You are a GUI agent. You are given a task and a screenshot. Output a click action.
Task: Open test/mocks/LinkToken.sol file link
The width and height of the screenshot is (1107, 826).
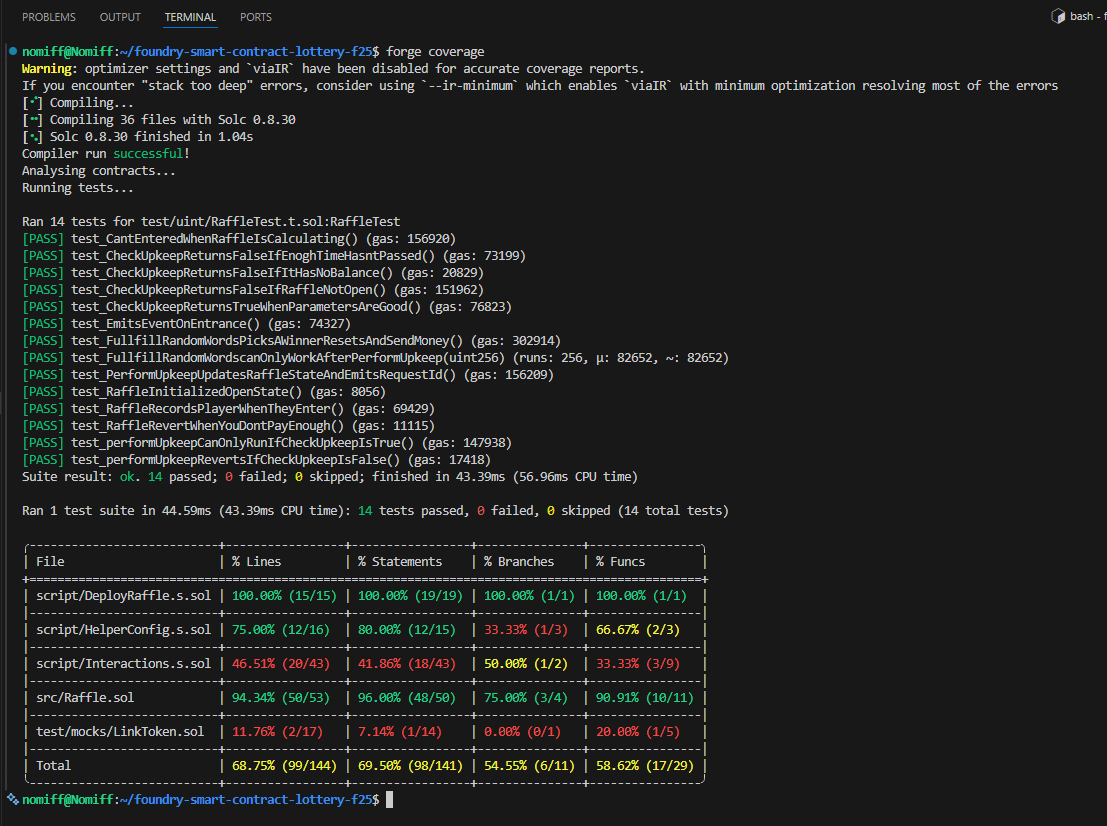click(x=120, y=731)
